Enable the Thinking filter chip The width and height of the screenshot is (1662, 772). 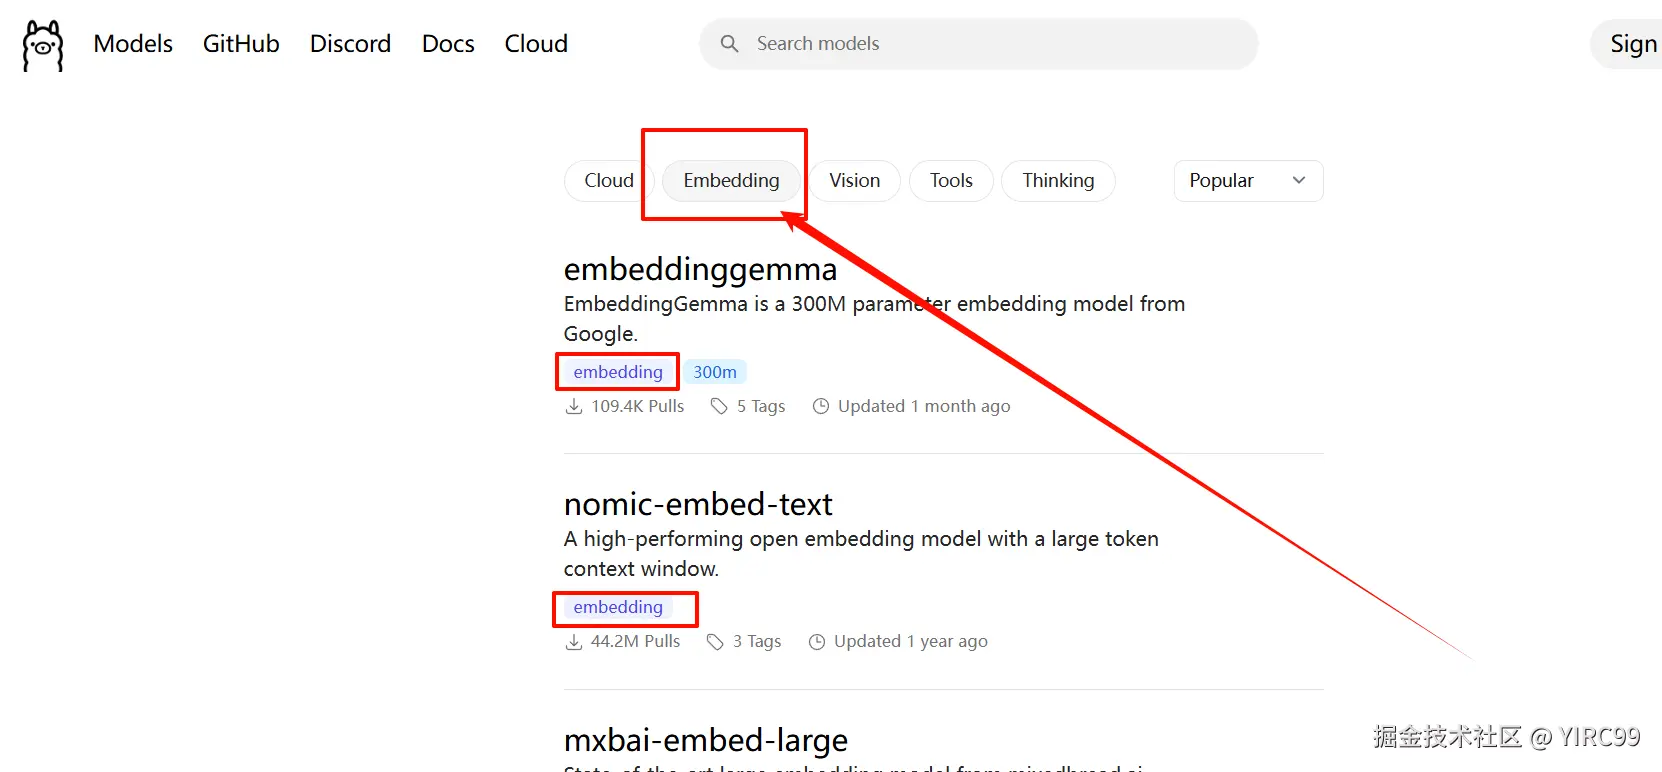(x=1058, y=181)
